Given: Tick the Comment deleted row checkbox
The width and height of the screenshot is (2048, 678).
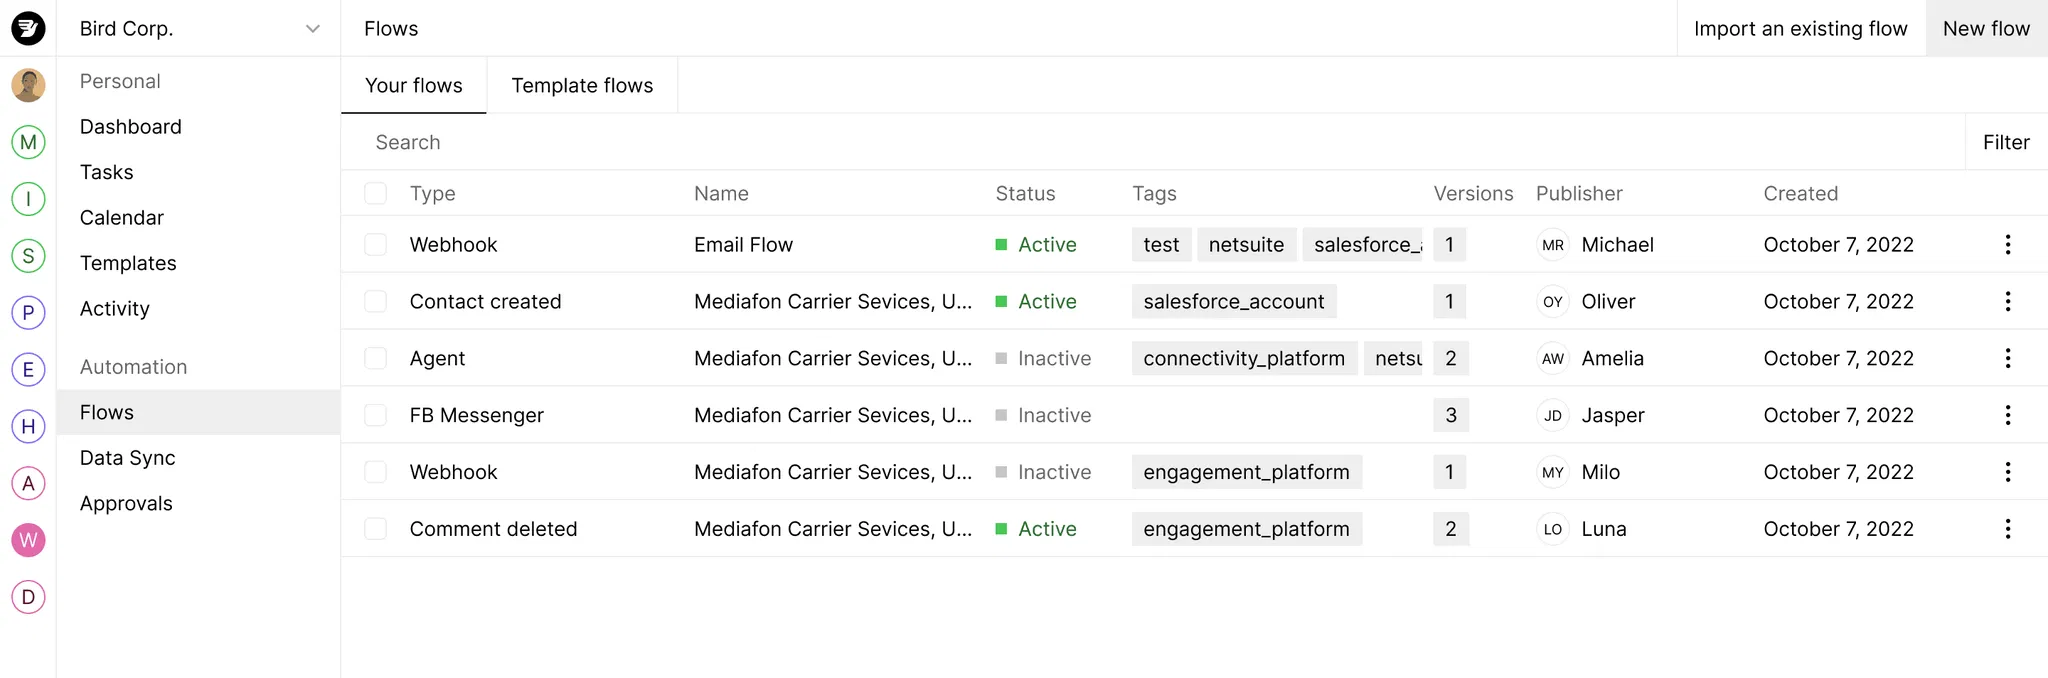Looking at the screenshot, I should click(x=376, y=529).
